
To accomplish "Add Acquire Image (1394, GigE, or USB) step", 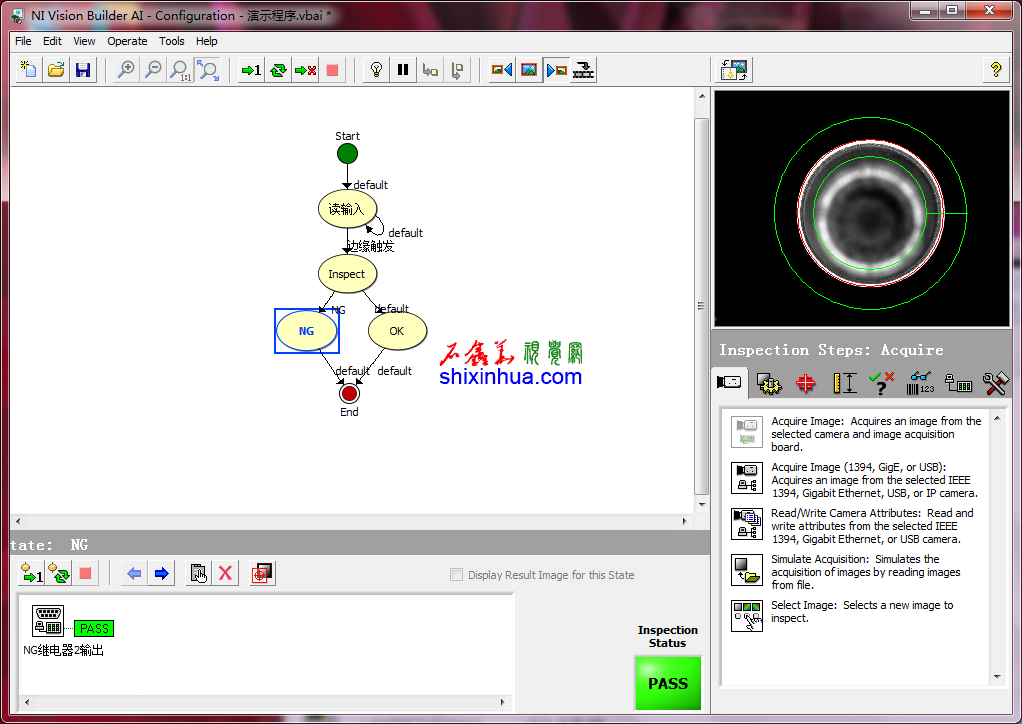I will (856, 480).
